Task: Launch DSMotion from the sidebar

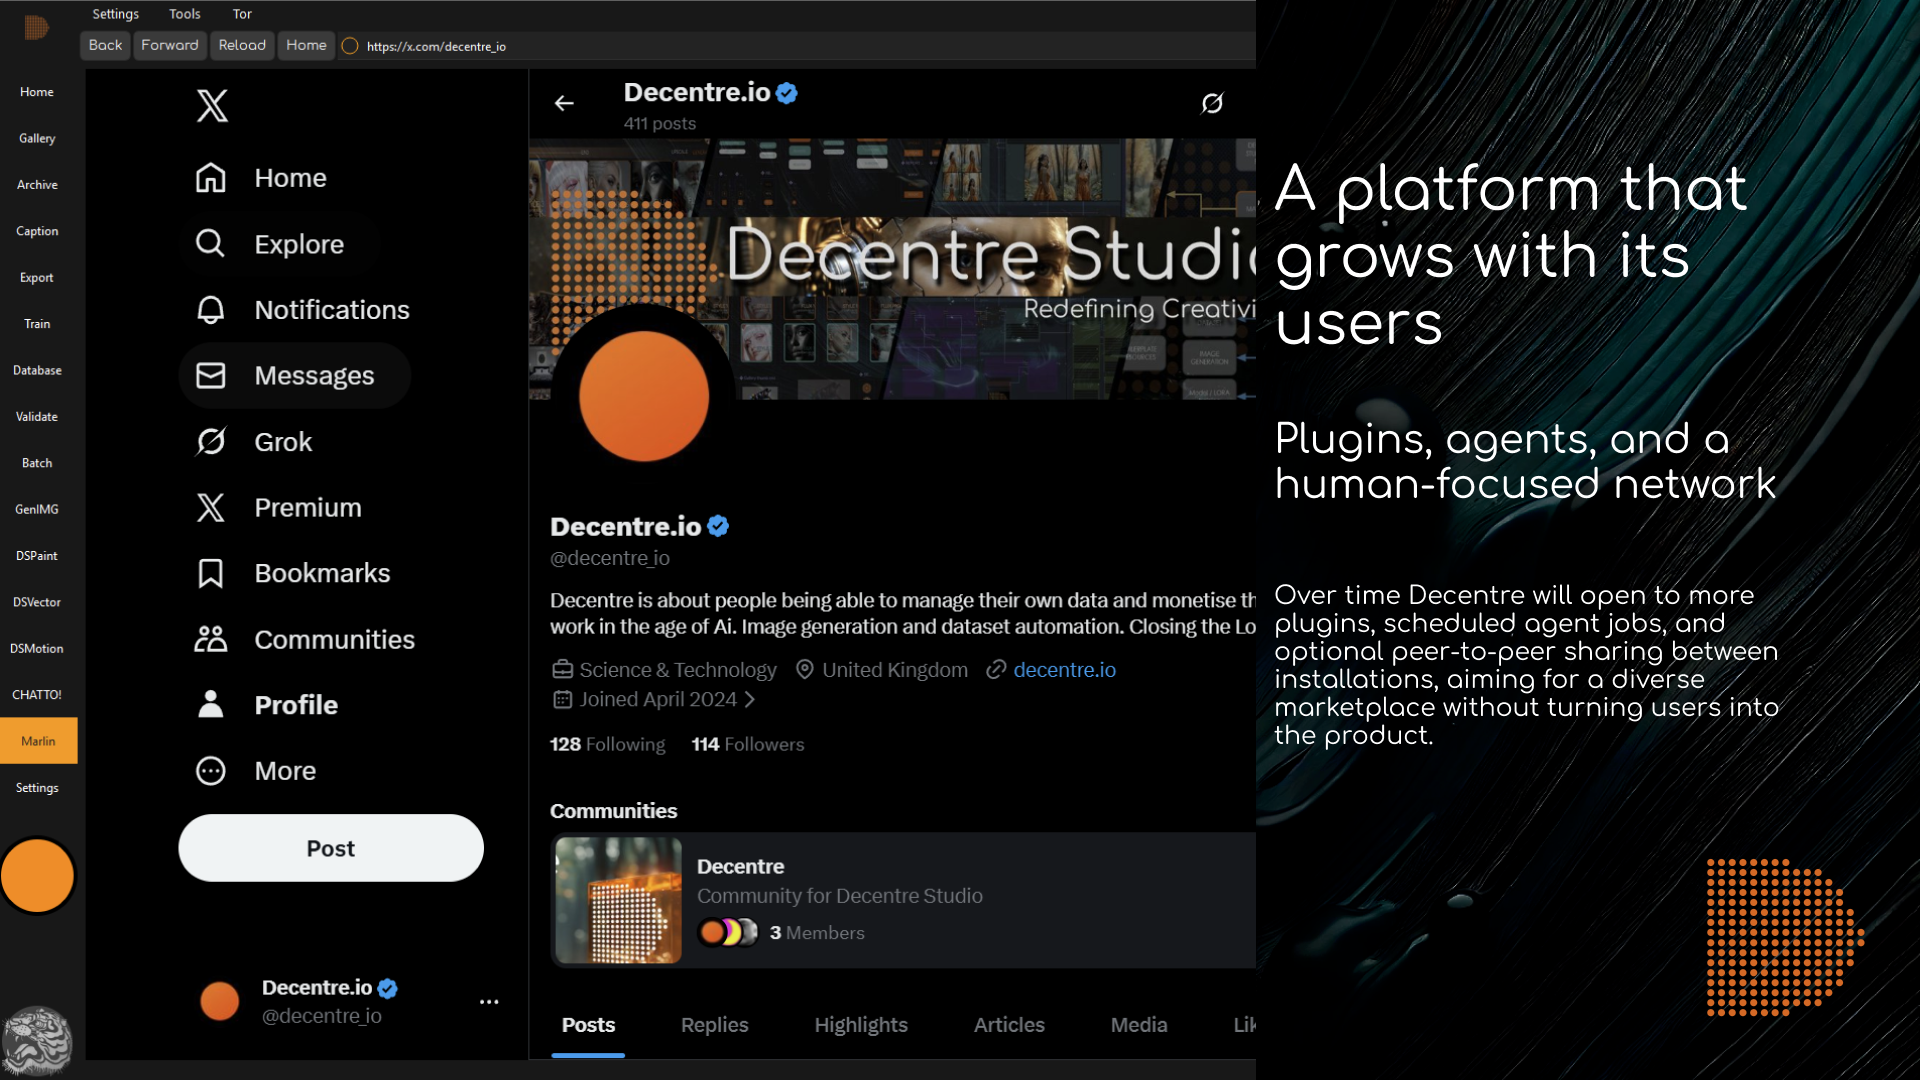Action: pyautogui.click(x=37, y=648)
